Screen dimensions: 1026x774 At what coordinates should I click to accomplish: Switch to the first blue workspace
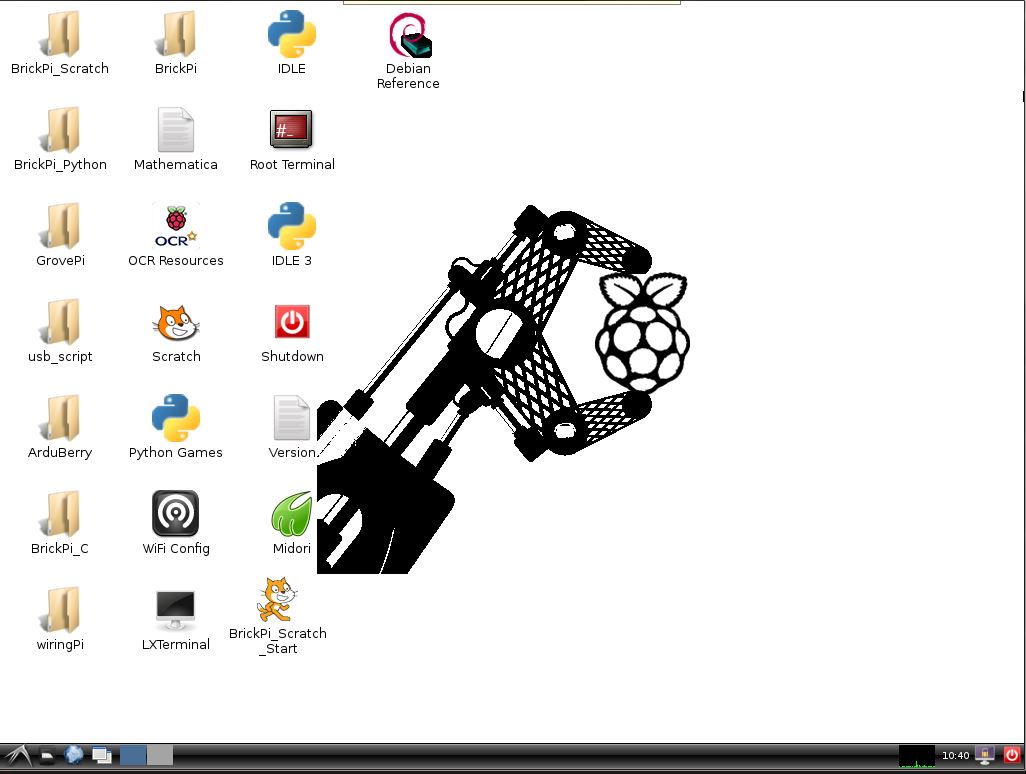pos(133,755)
